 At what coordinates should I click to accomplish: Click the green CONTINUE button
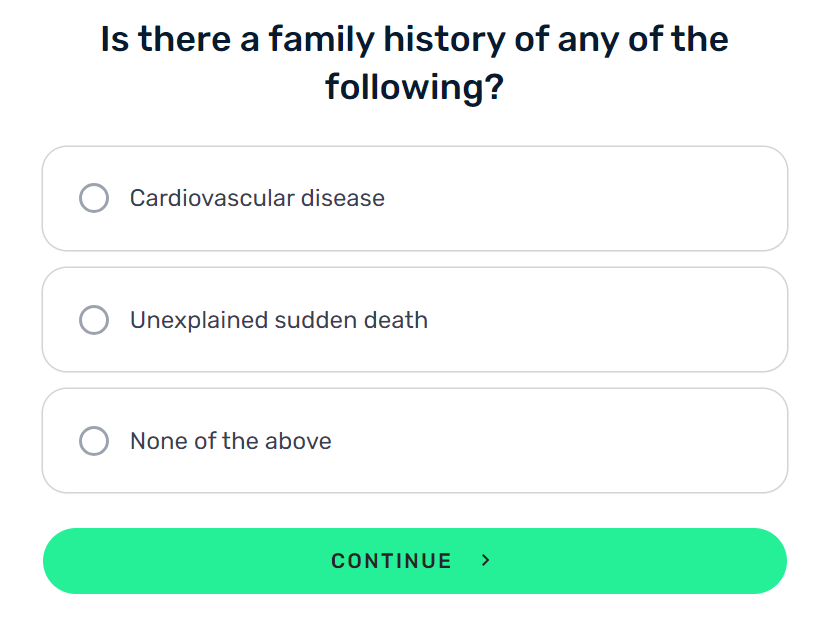[415, 561]
